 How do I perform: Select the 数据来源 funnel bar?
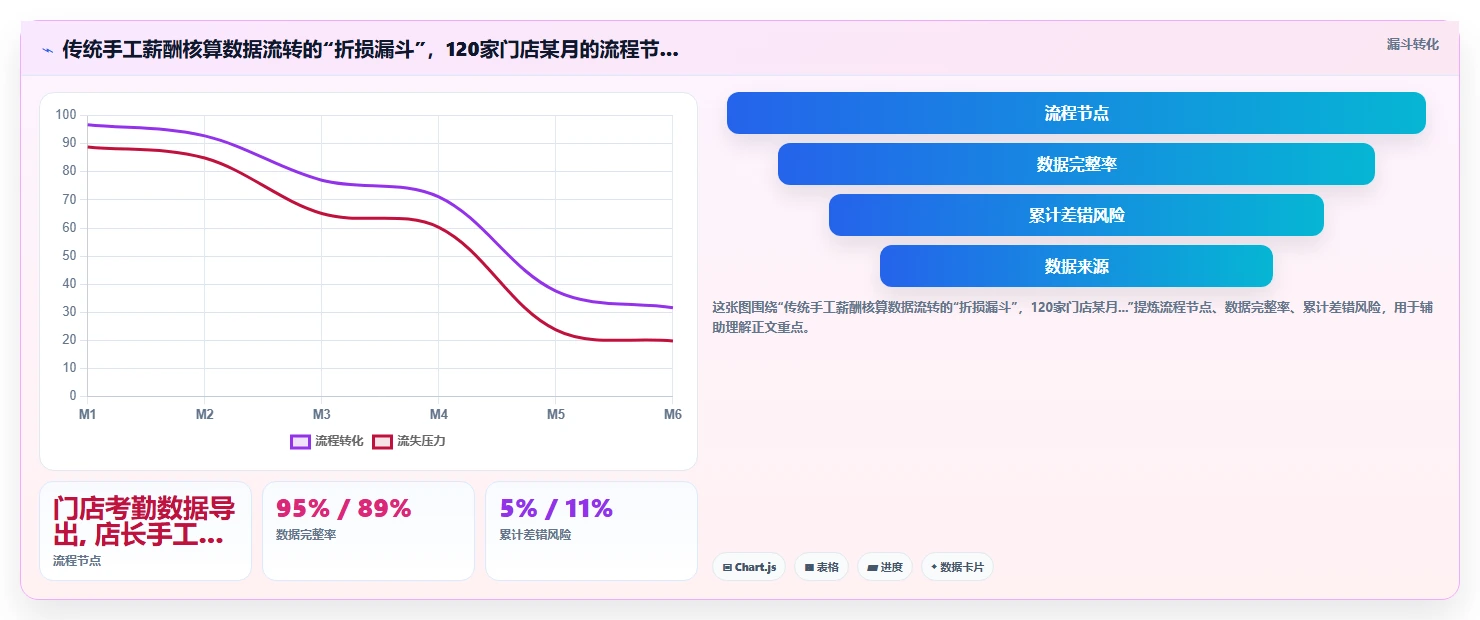tap(1076, 266)
